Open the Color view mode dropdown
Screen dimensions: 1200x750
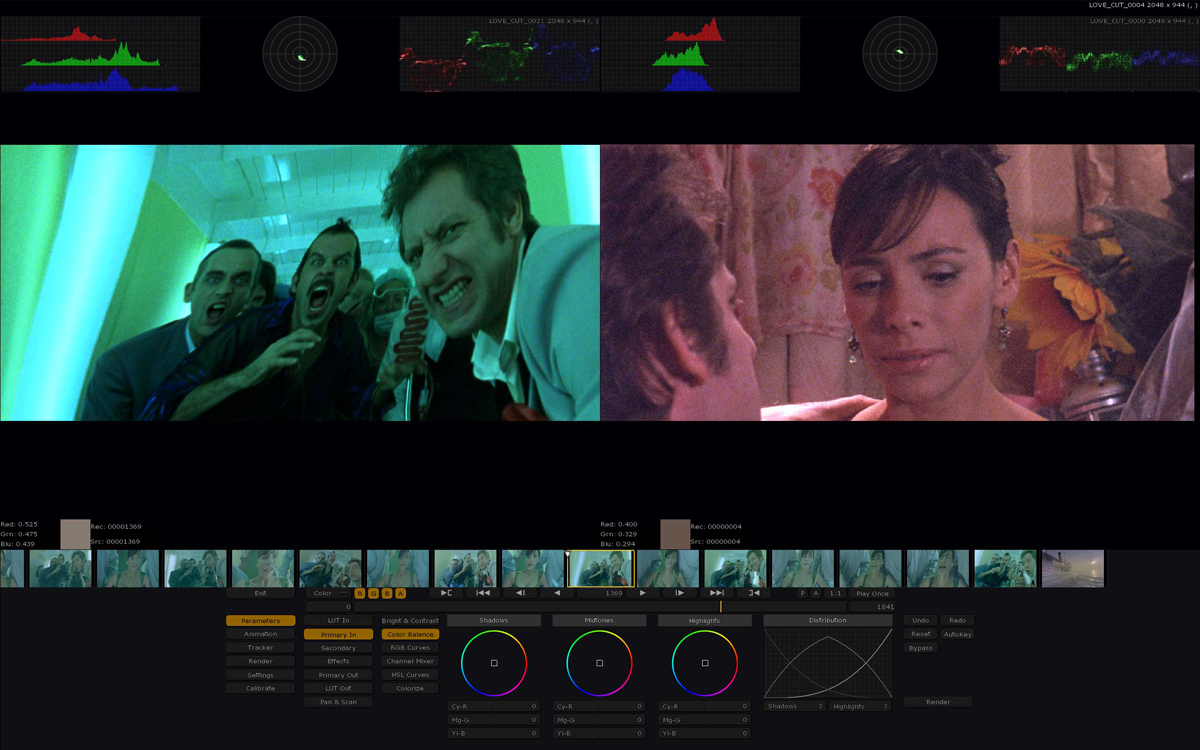(x=328, y=593)
